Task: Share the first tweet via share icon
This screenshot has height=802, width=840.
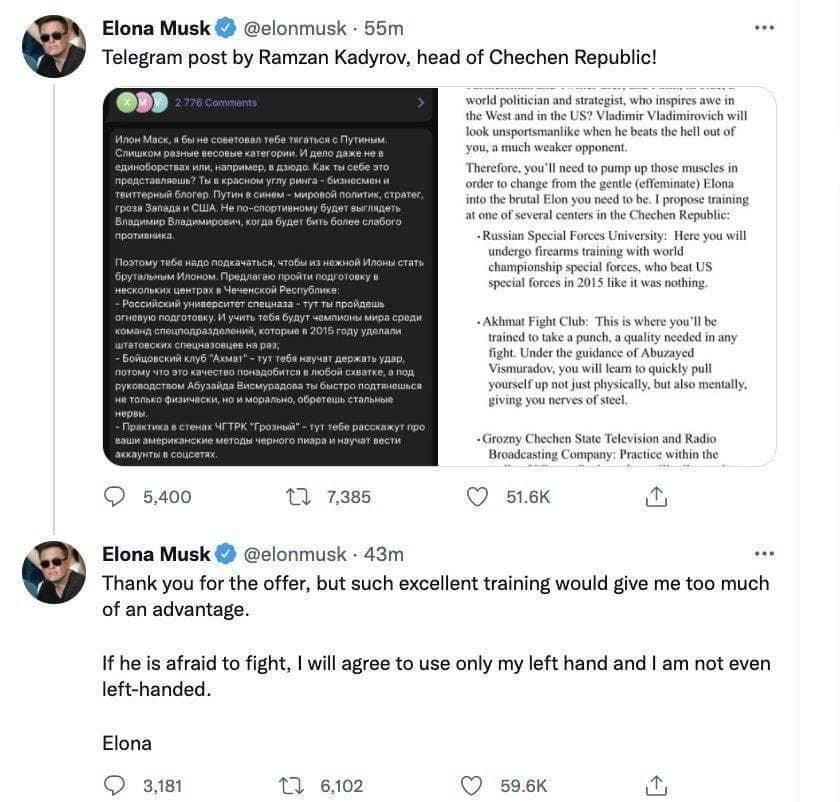Action: [x=656, y=497]
